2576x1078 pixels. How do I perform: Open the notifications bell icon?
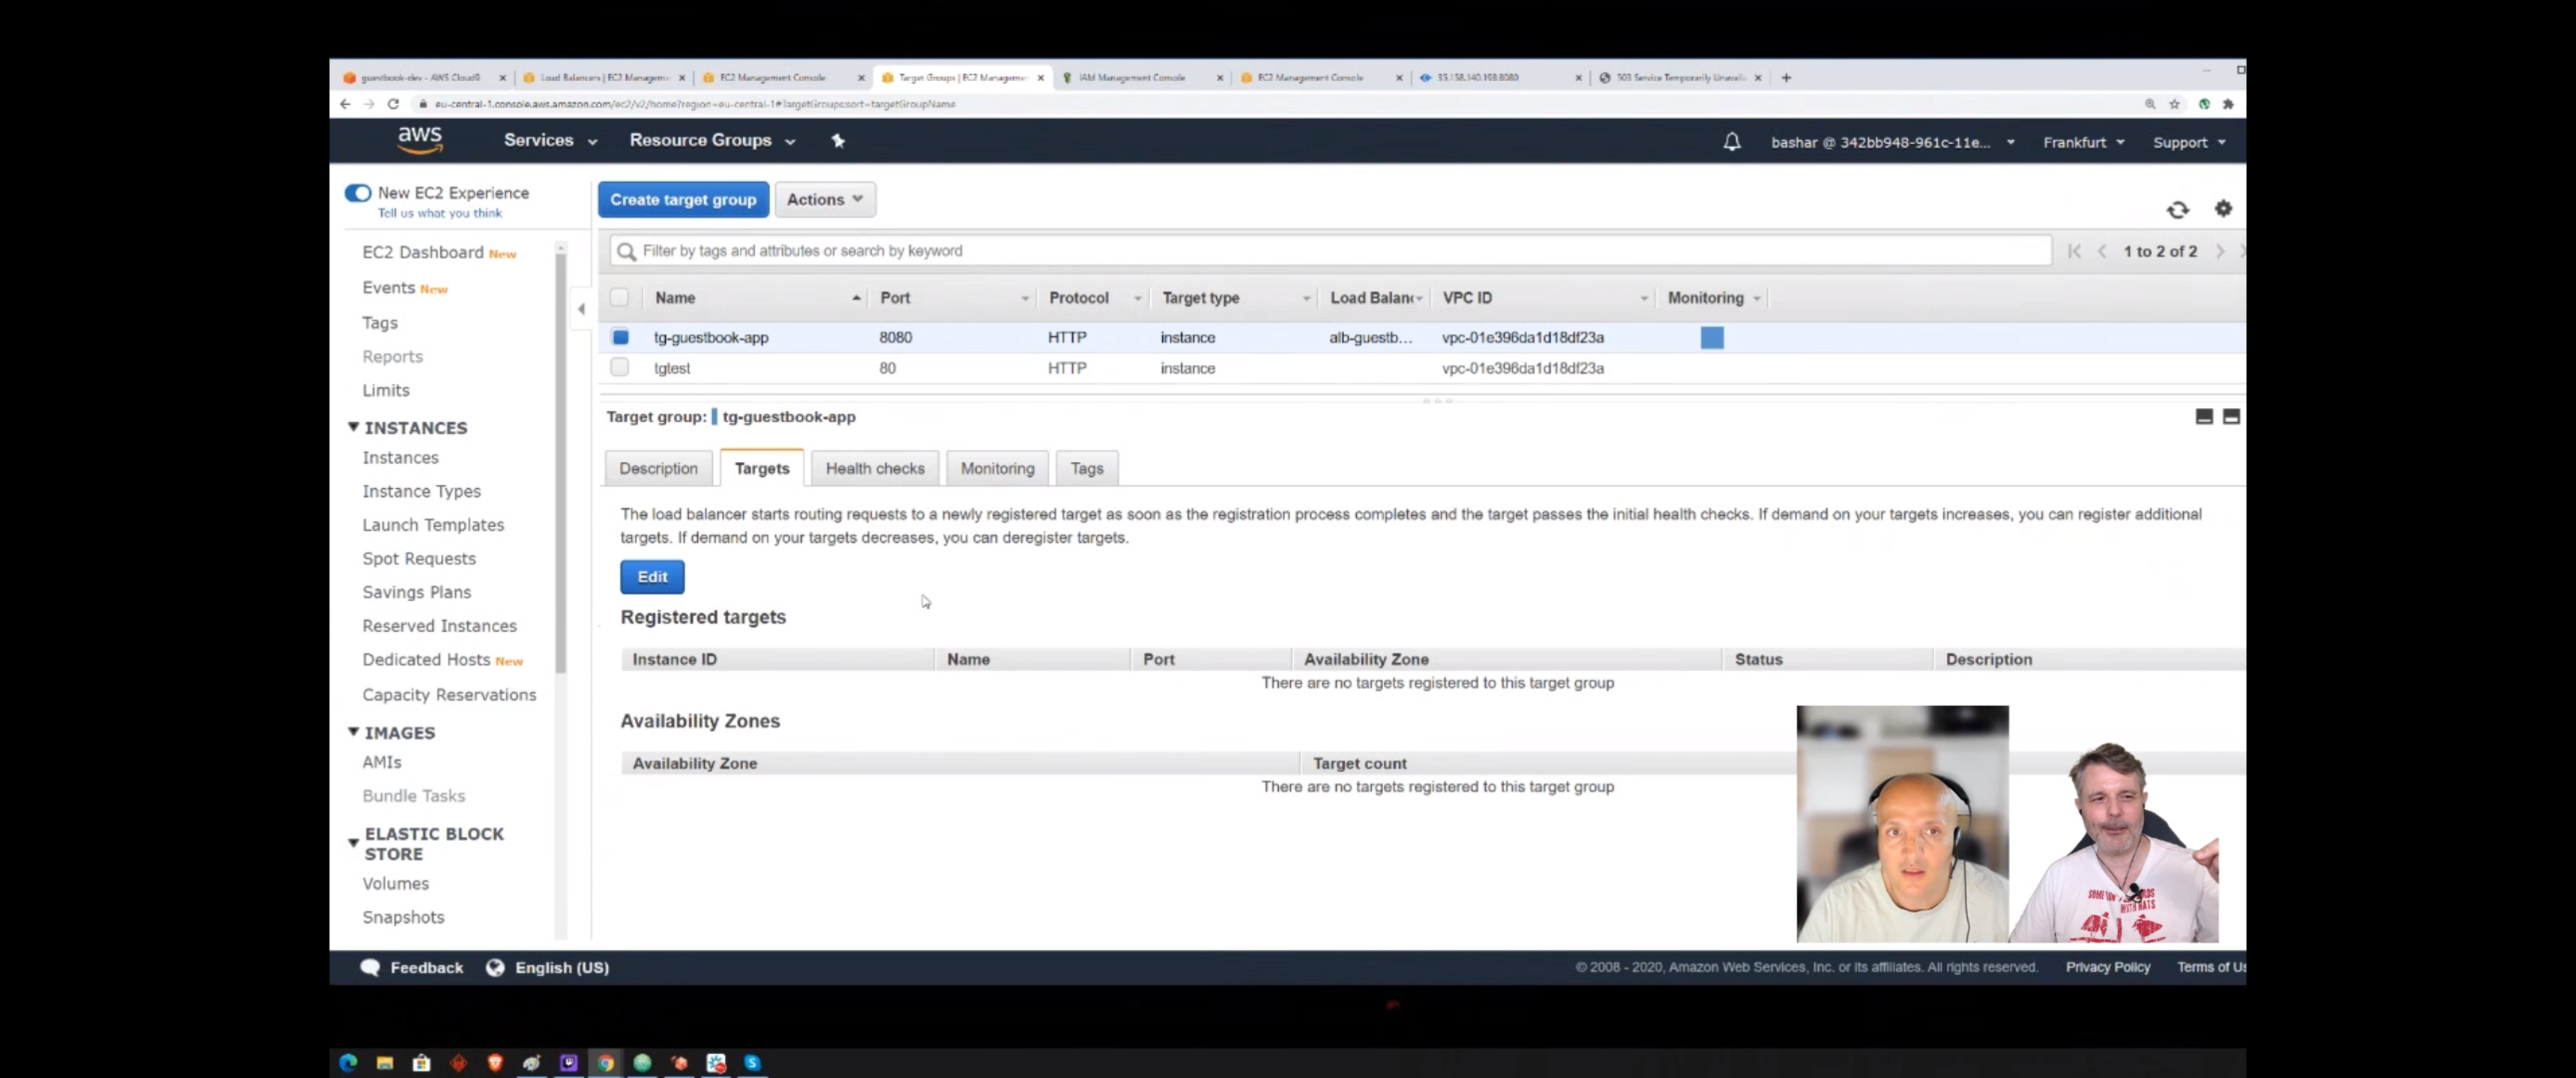click(1731, 142)
